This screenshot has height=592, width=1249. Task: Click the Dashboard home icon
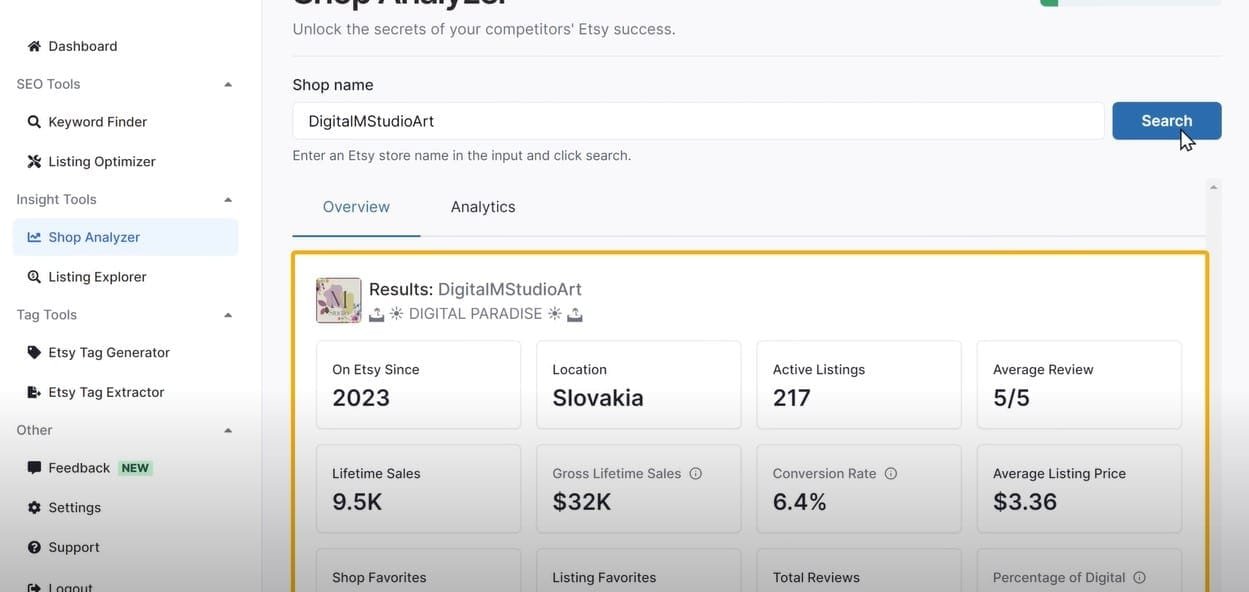click(34, 46)
